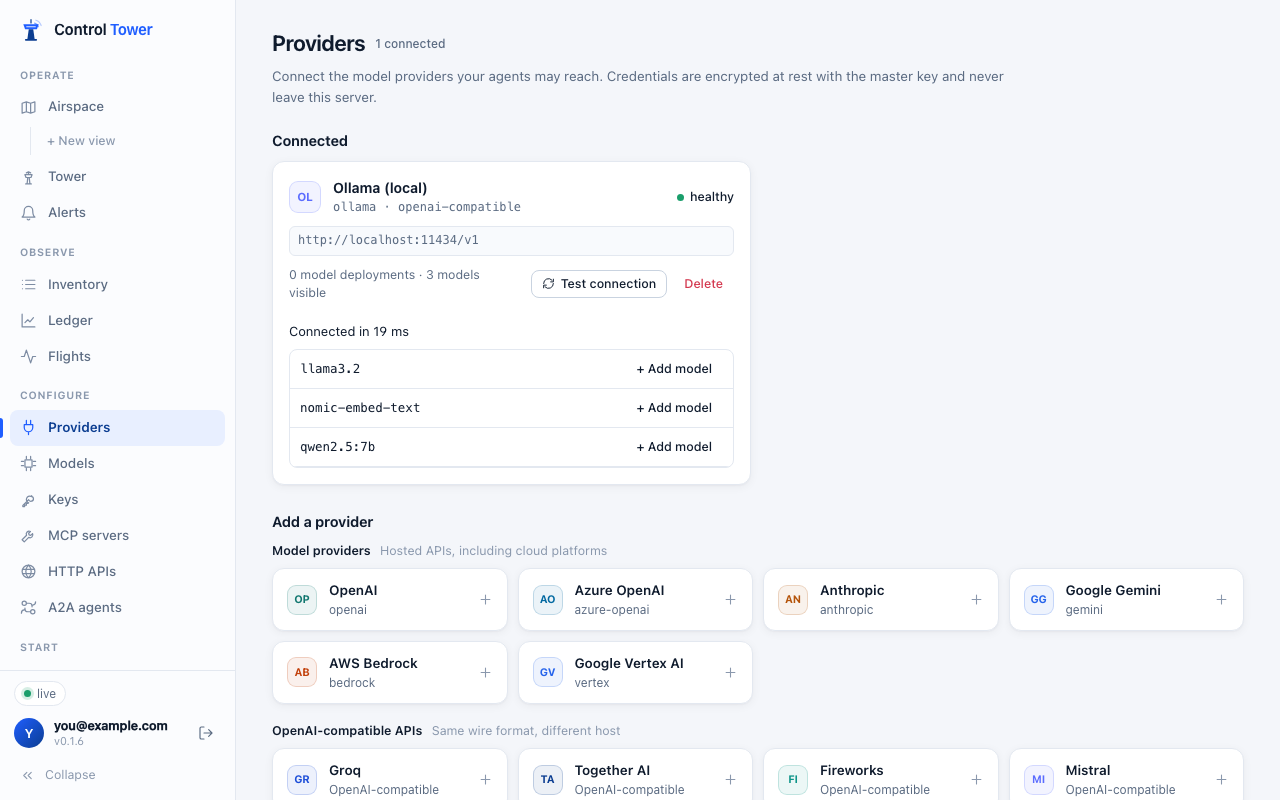1280x800 pixels.
Task: Click the Keys key icon
Action: click(28, 500)
